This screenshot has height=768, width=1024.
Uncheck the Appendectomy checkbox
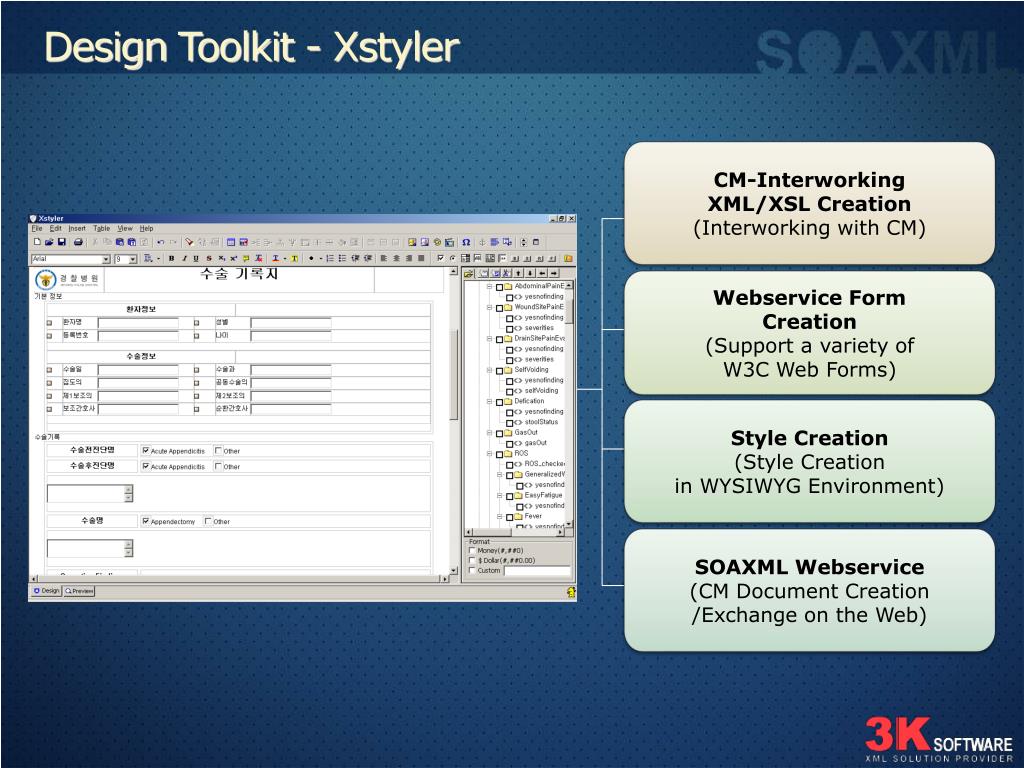146,521
